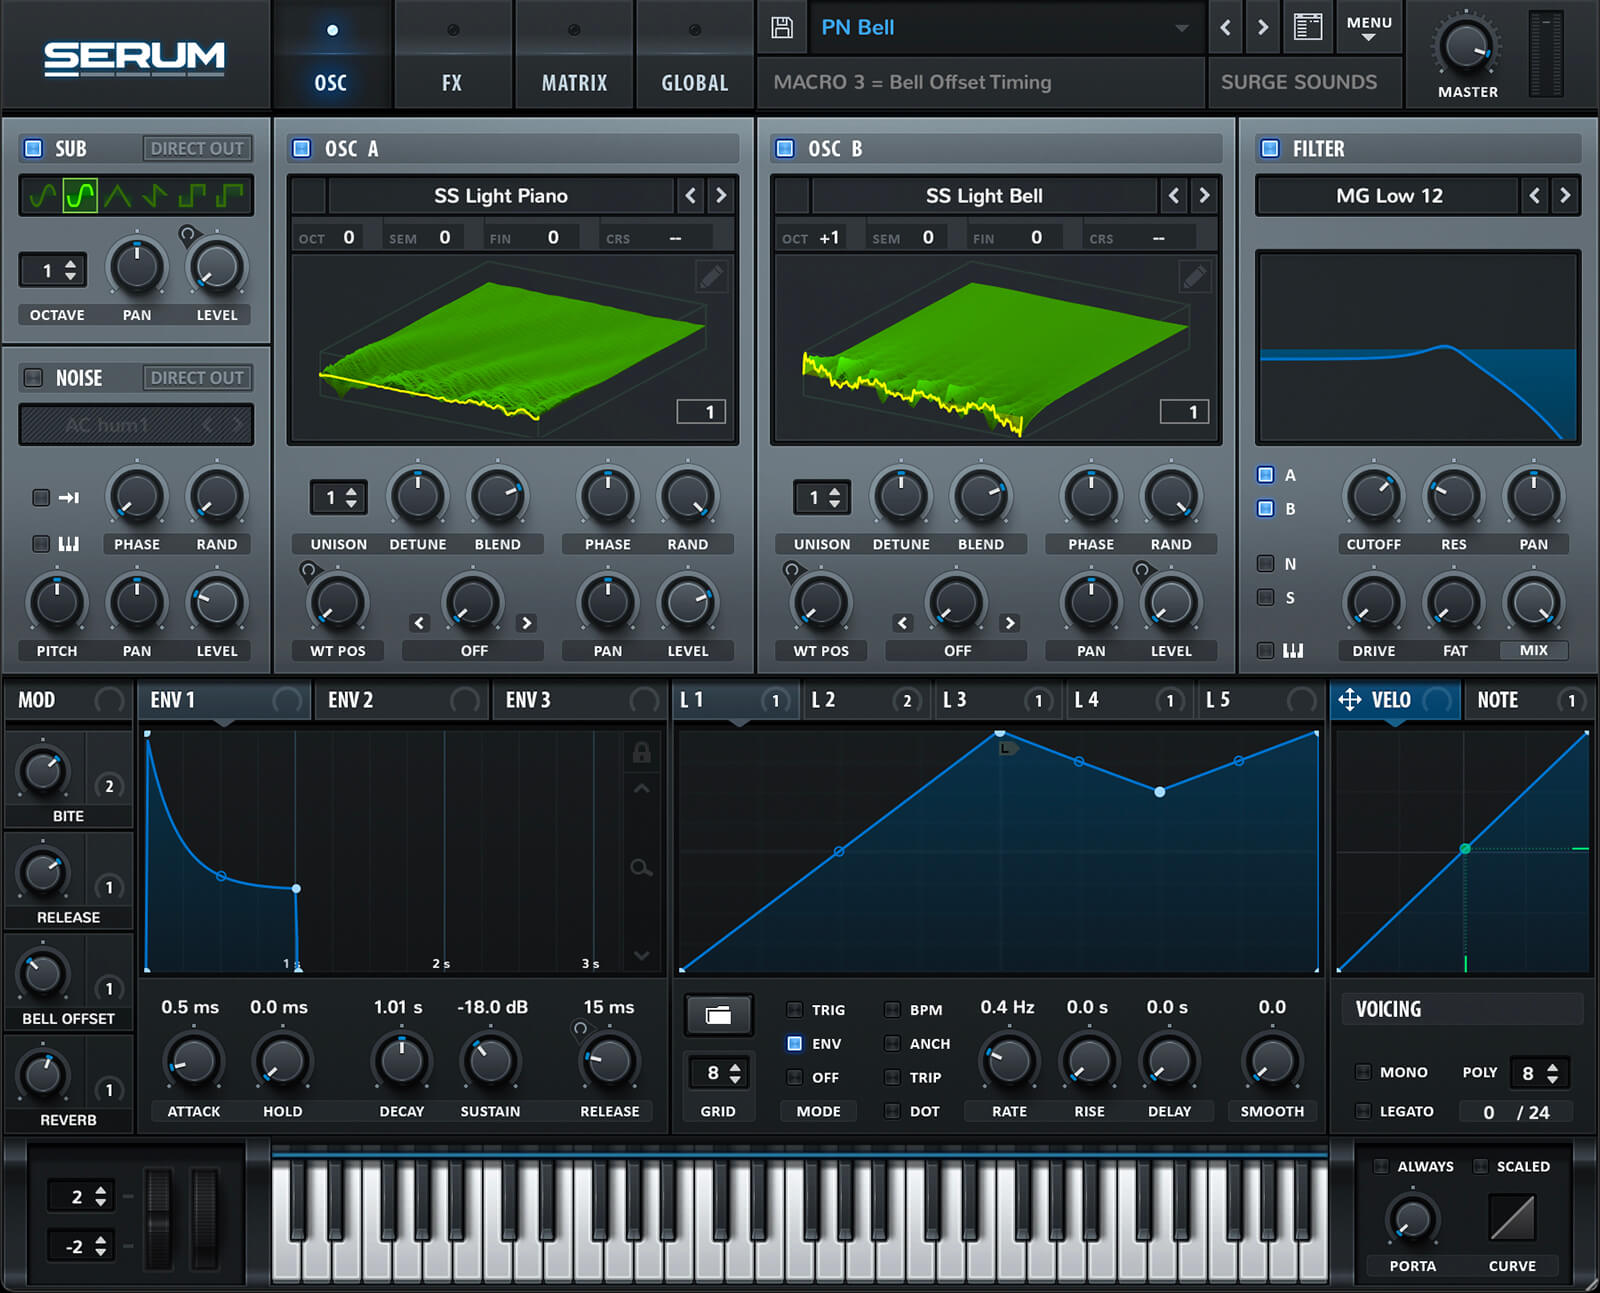This screenshot has height=1293, width=1600.
Task: Toggle OSC A power switch
Action: click(301, 148)
